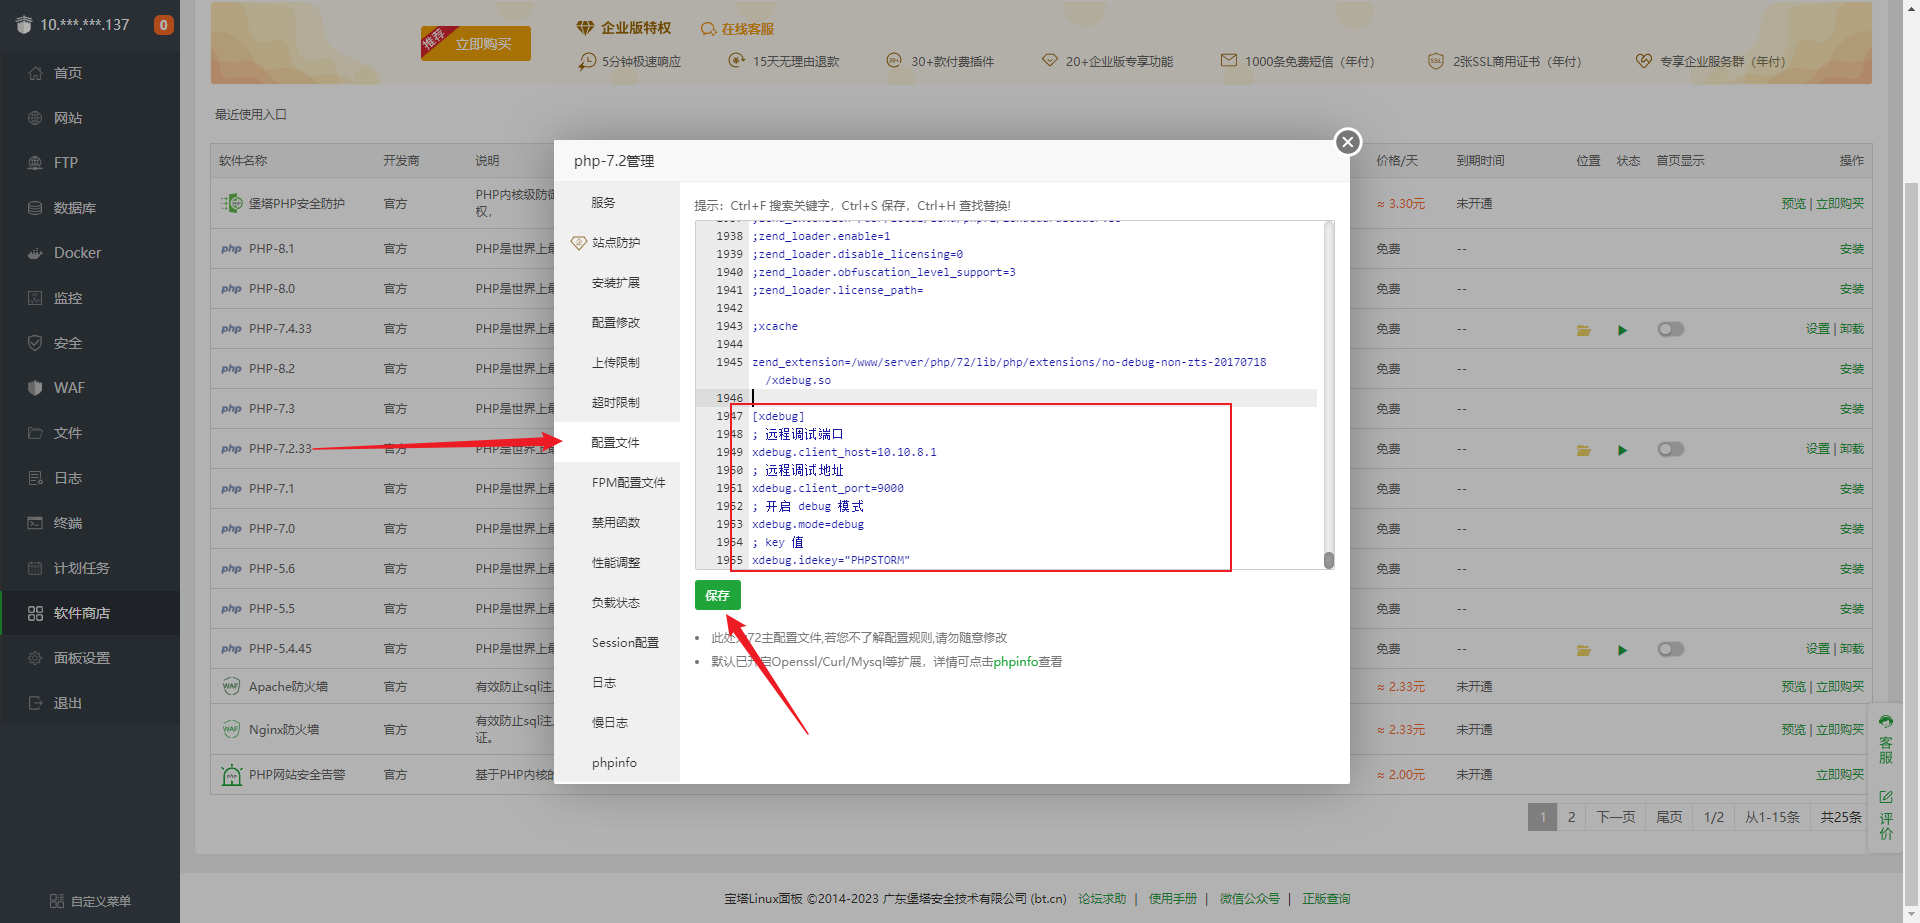Toggle homepage display switch for PHP-5.4.45
Screen dimensions: 1920x923
[x=1671, y=649]
